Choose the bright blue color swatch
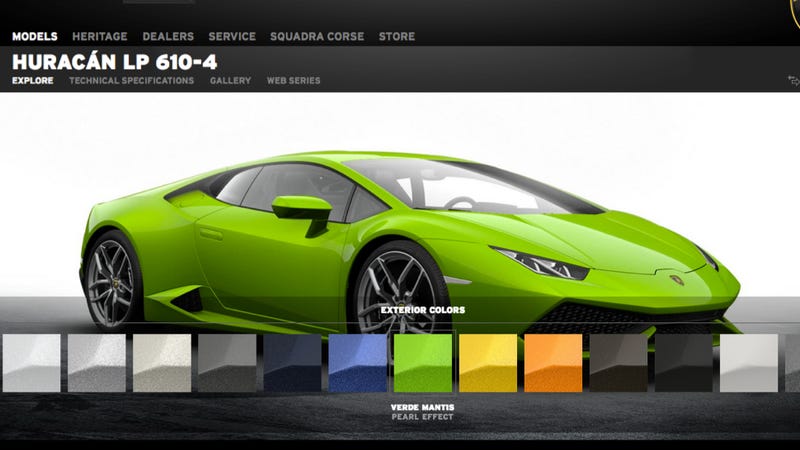The height and width of the screenshot is (450, 800). 358,363
